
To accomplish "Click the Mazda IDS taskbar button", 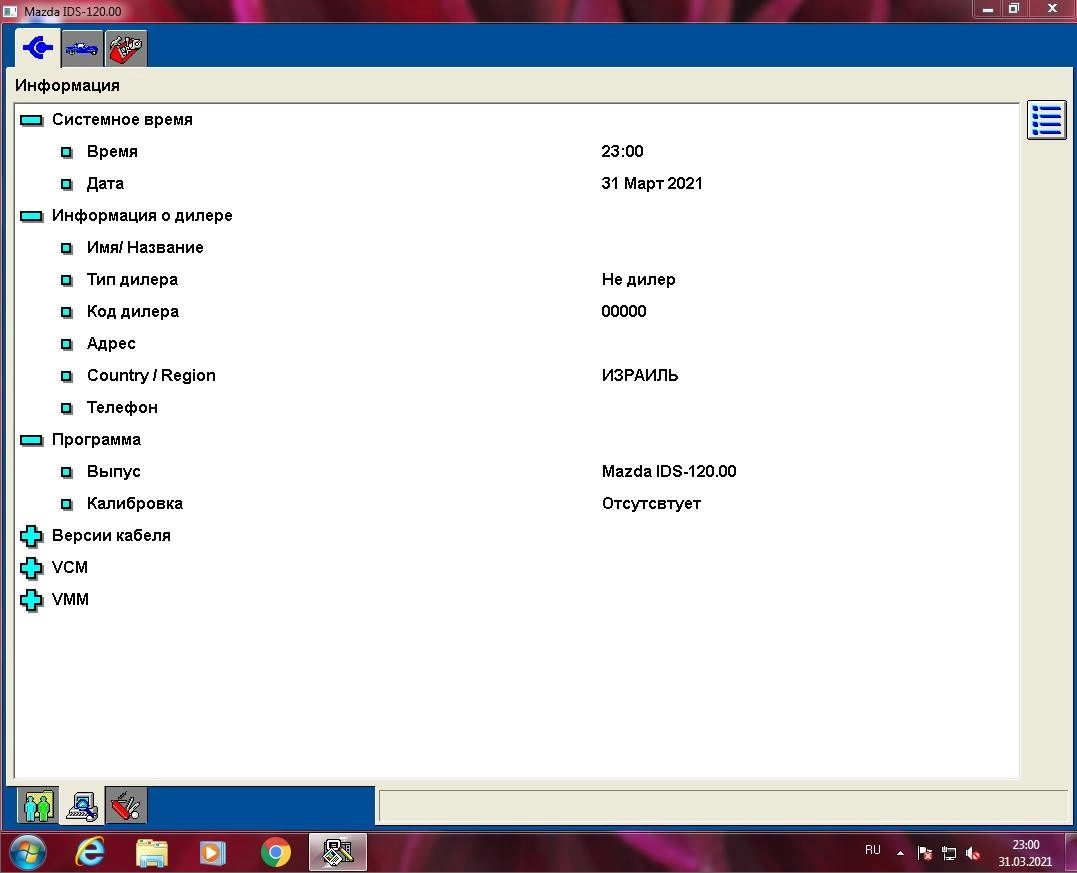I will click(337, 853).
